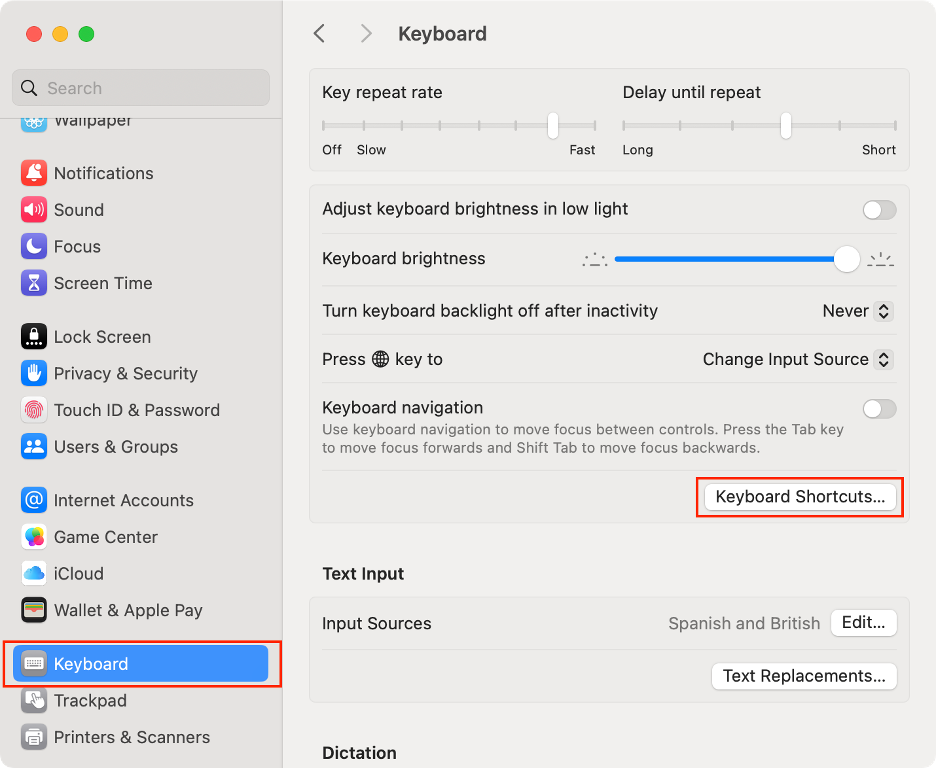Open Sound settings via its speaker icon

[31, 210]
